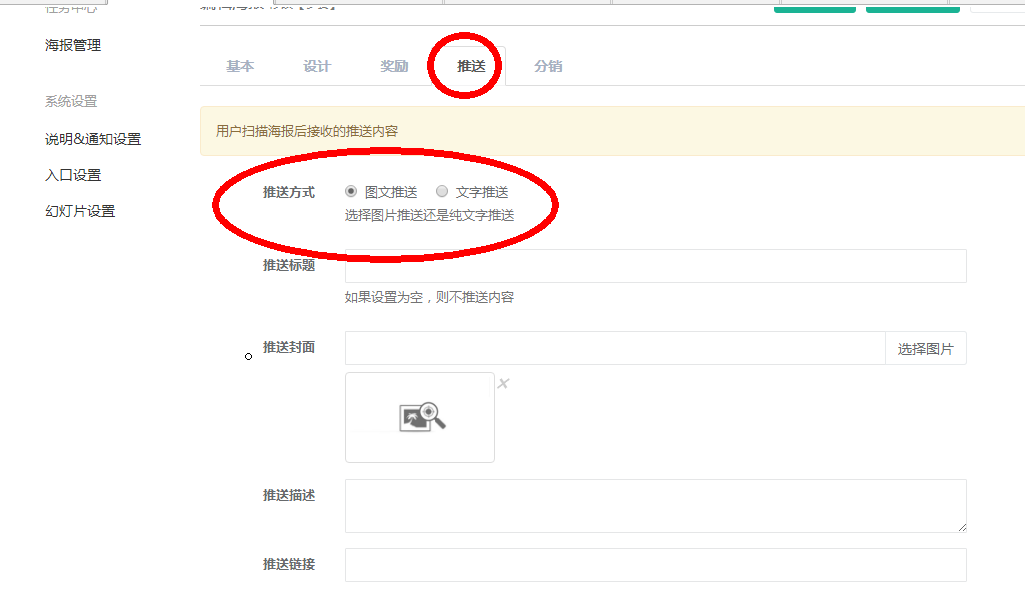Remove the cover image with the X icon
Image resolution: width=1025 pixels, height=603 pixels.
[503, 384]
